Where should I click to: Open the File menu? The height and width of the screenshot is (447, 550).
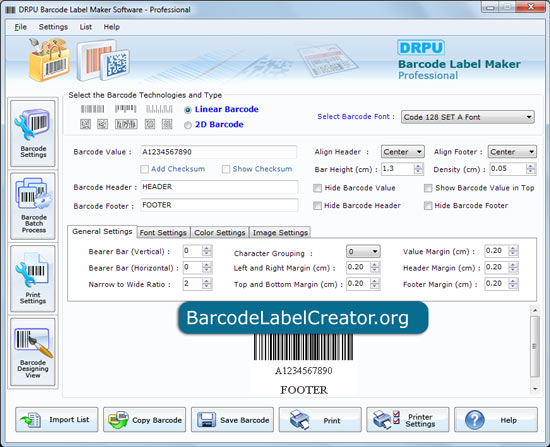(20, 27)
